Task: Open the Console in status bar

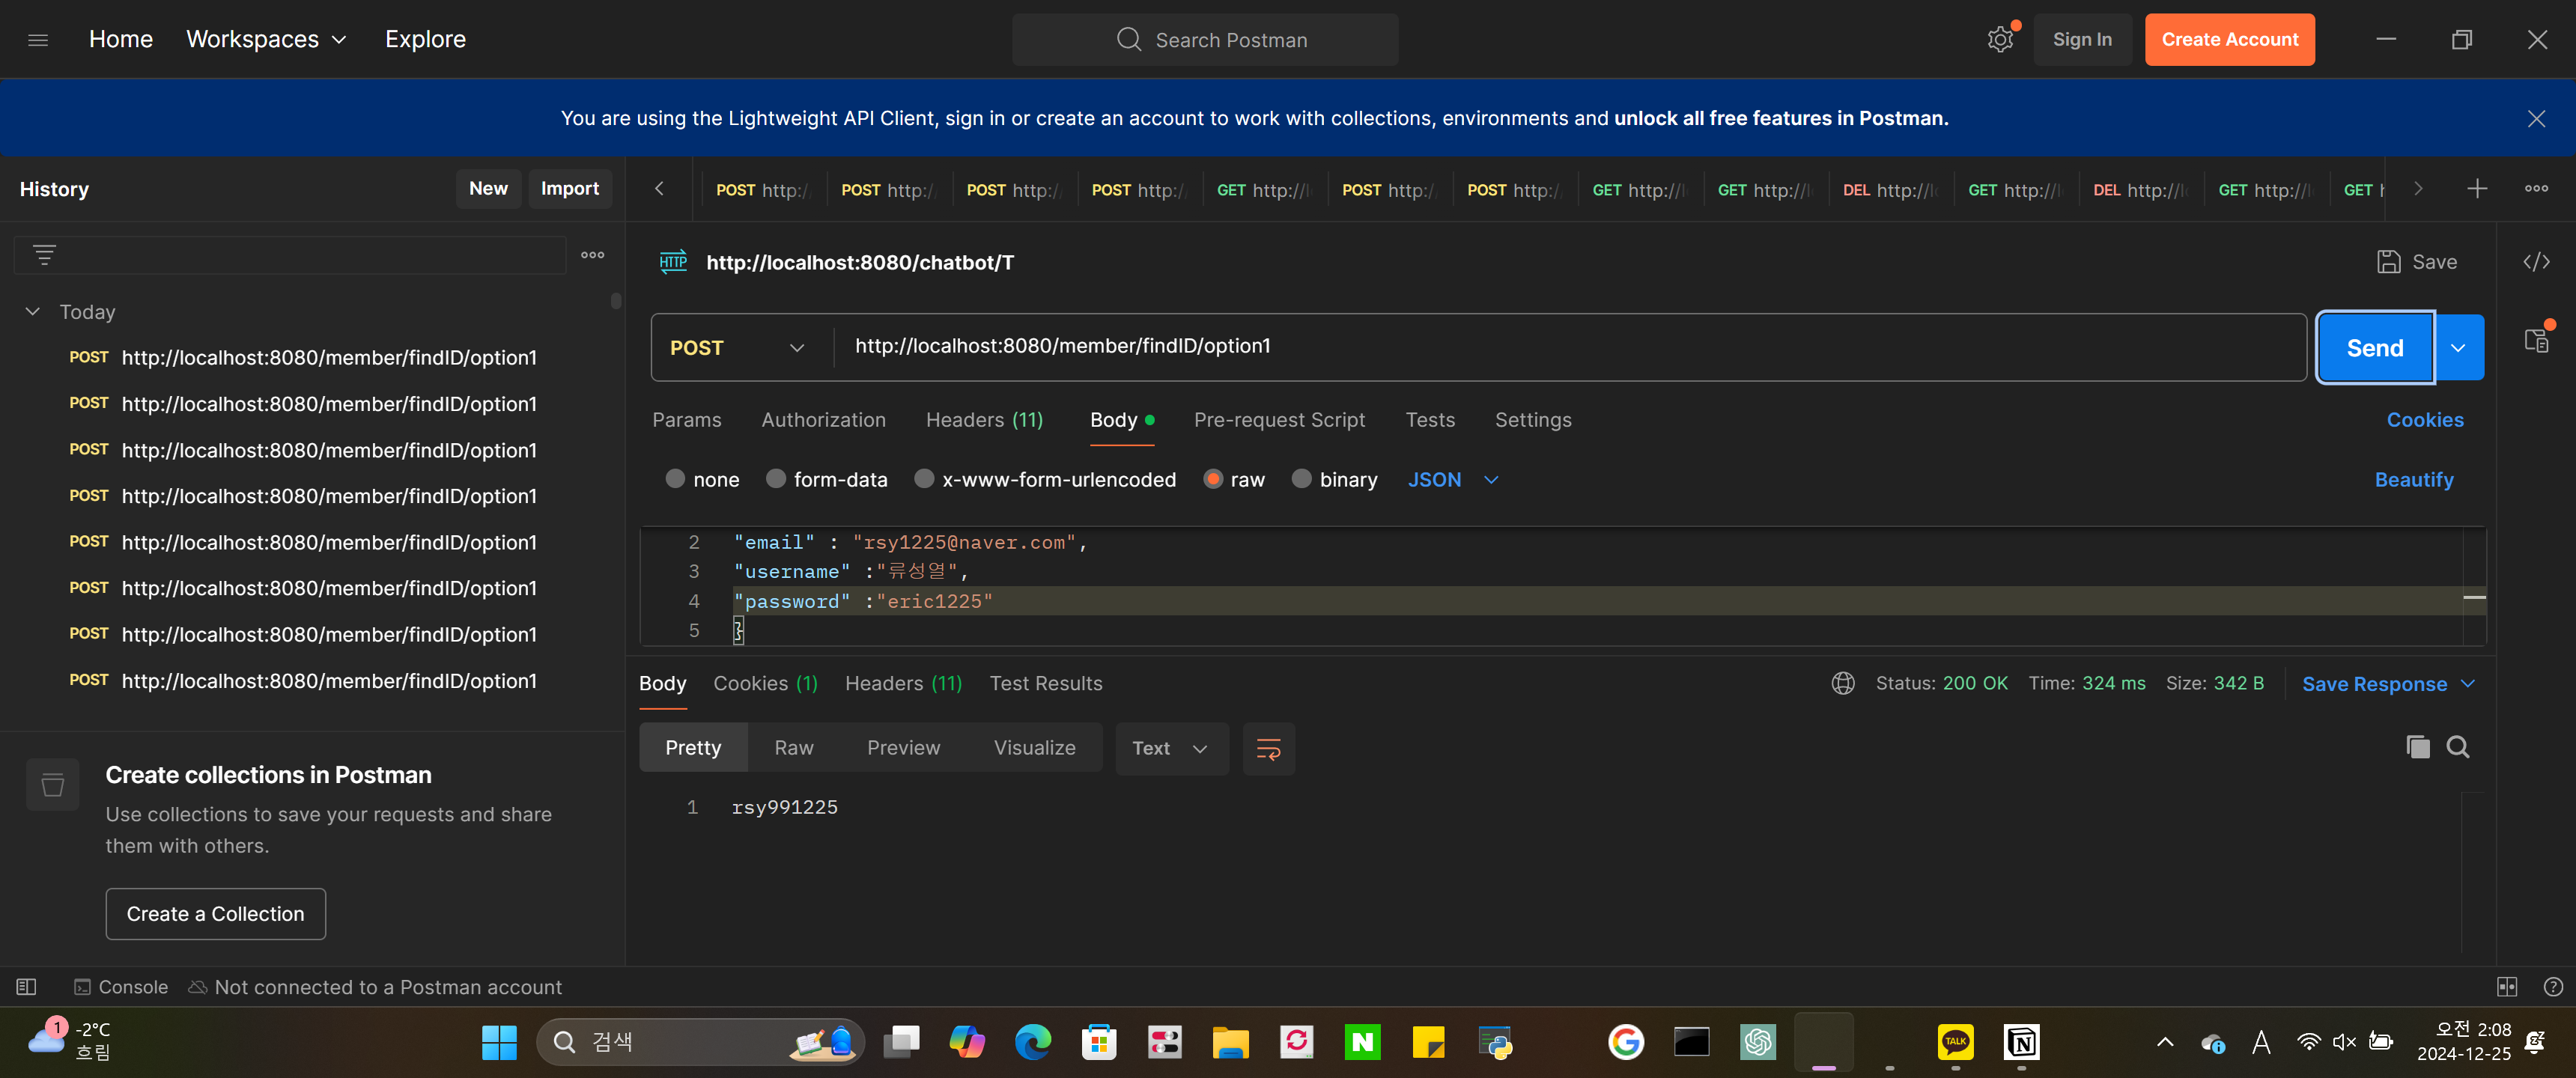Action: tap(121, 988)
